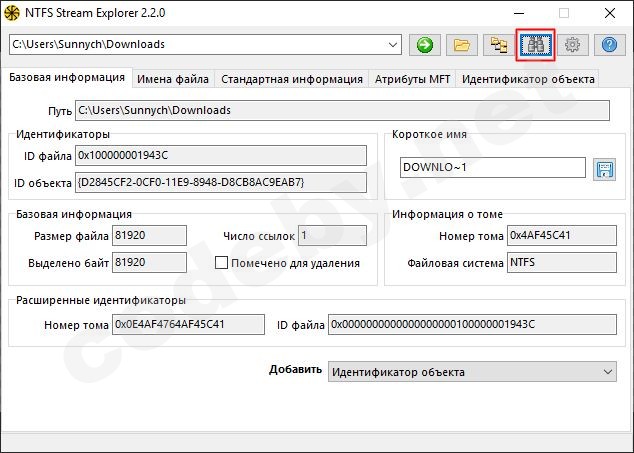Open settings via the gear icon
Viewport: 634px width, 453px height.
[572, 45]
